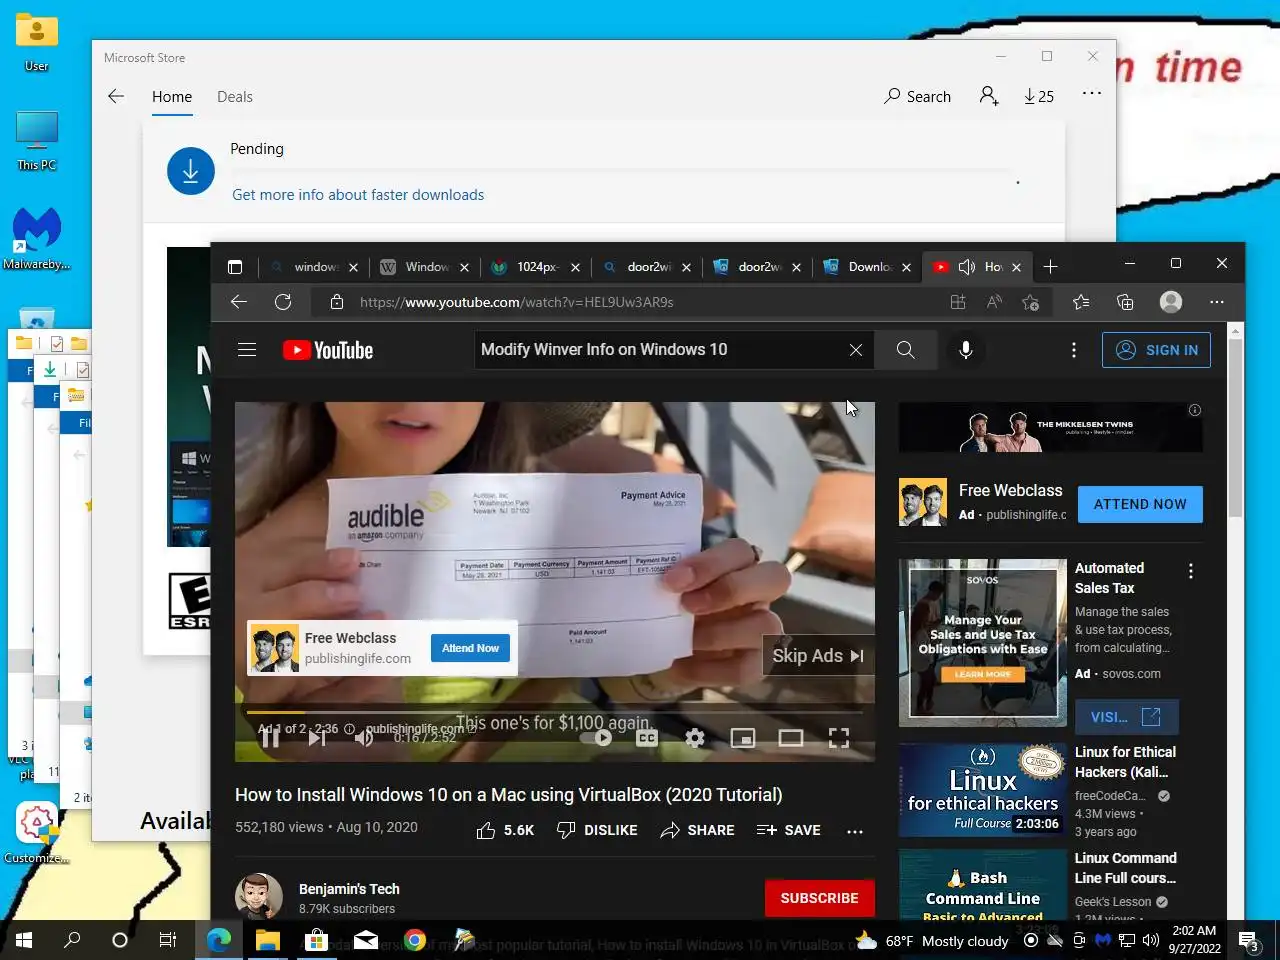Open Read aloud icon in address bar
The image size is (1280, 960).
click(994, 302)
